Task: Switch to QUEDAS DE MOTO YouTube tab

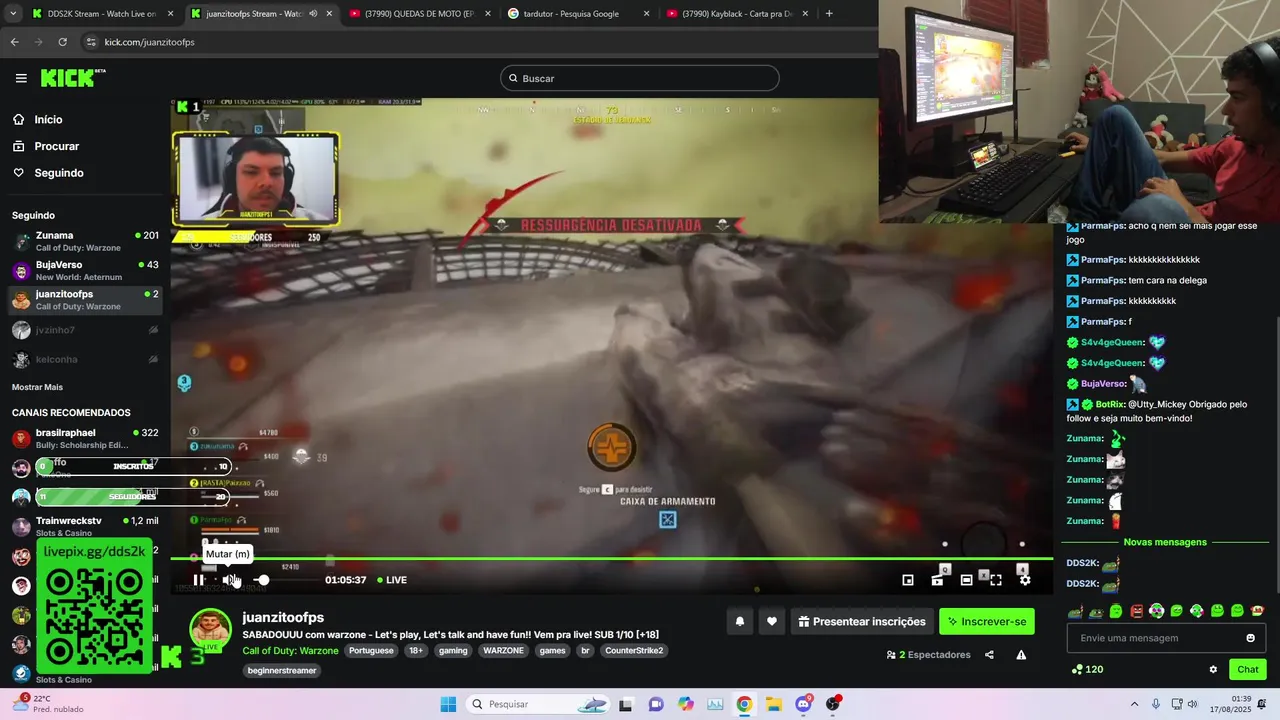Action: (420, 14)
